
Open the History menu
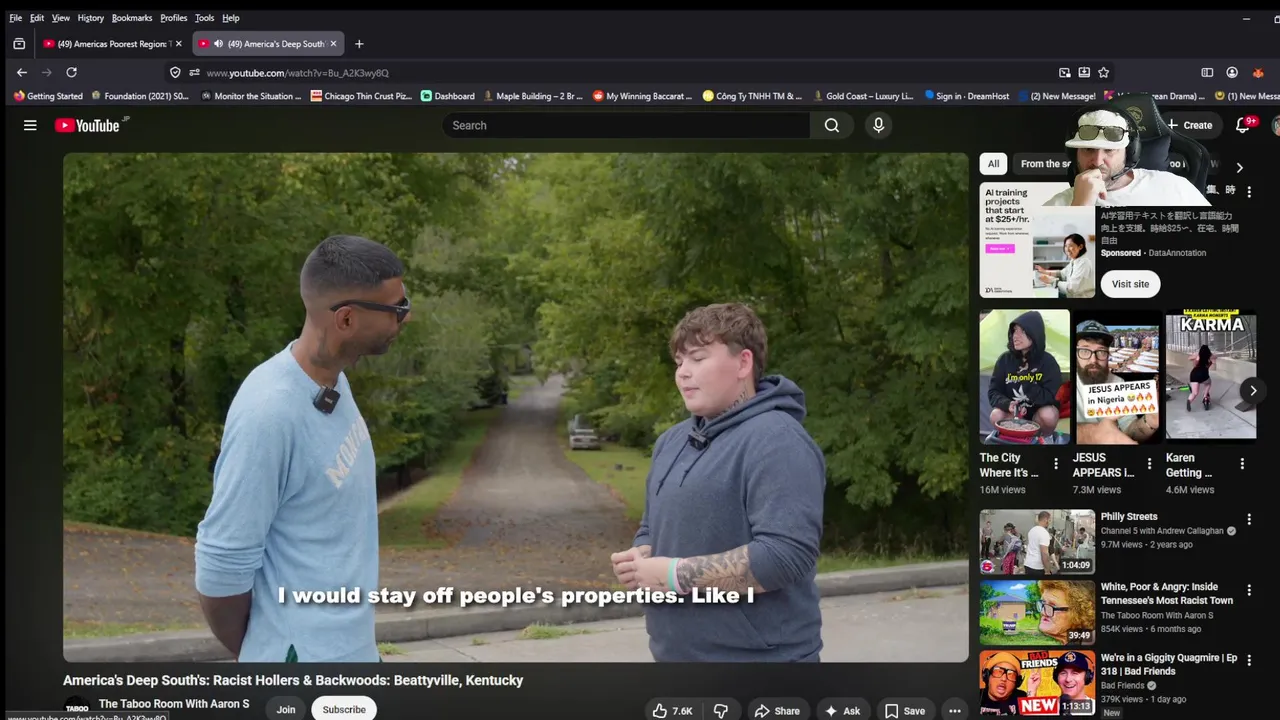90,18
